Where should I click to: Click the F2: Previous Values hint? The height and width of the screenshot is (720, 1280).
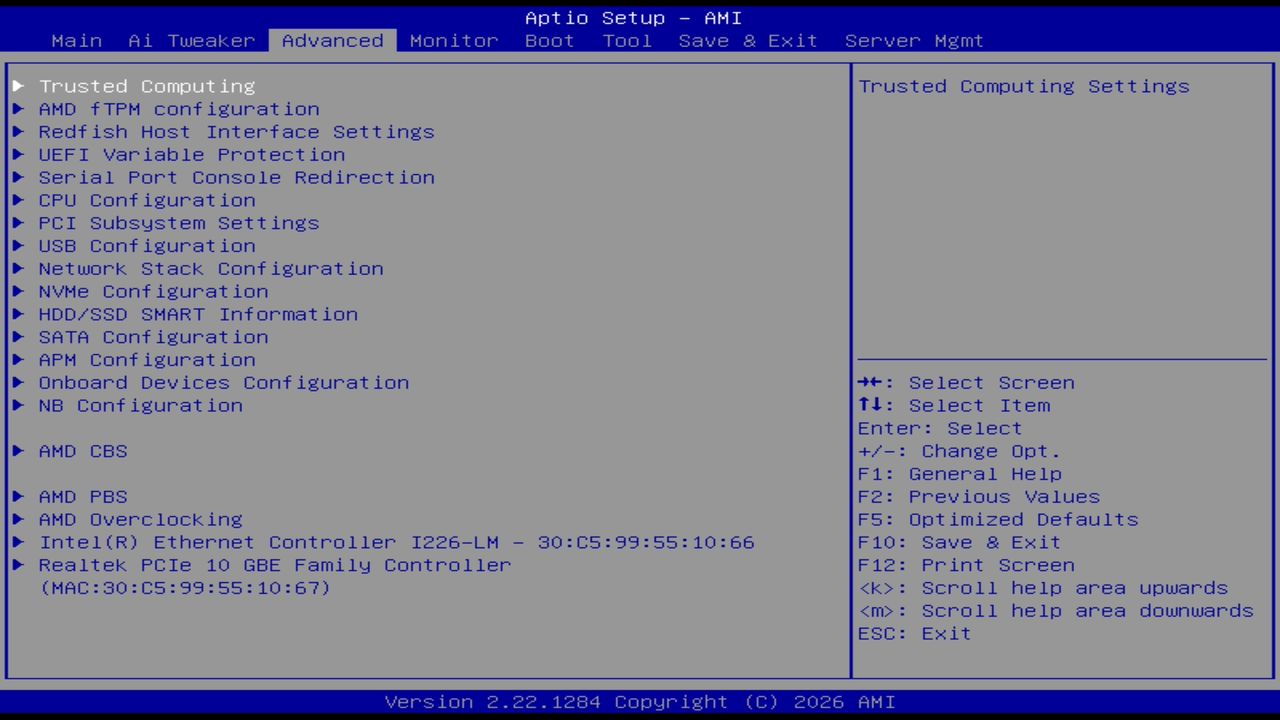(x=979, y=497)
